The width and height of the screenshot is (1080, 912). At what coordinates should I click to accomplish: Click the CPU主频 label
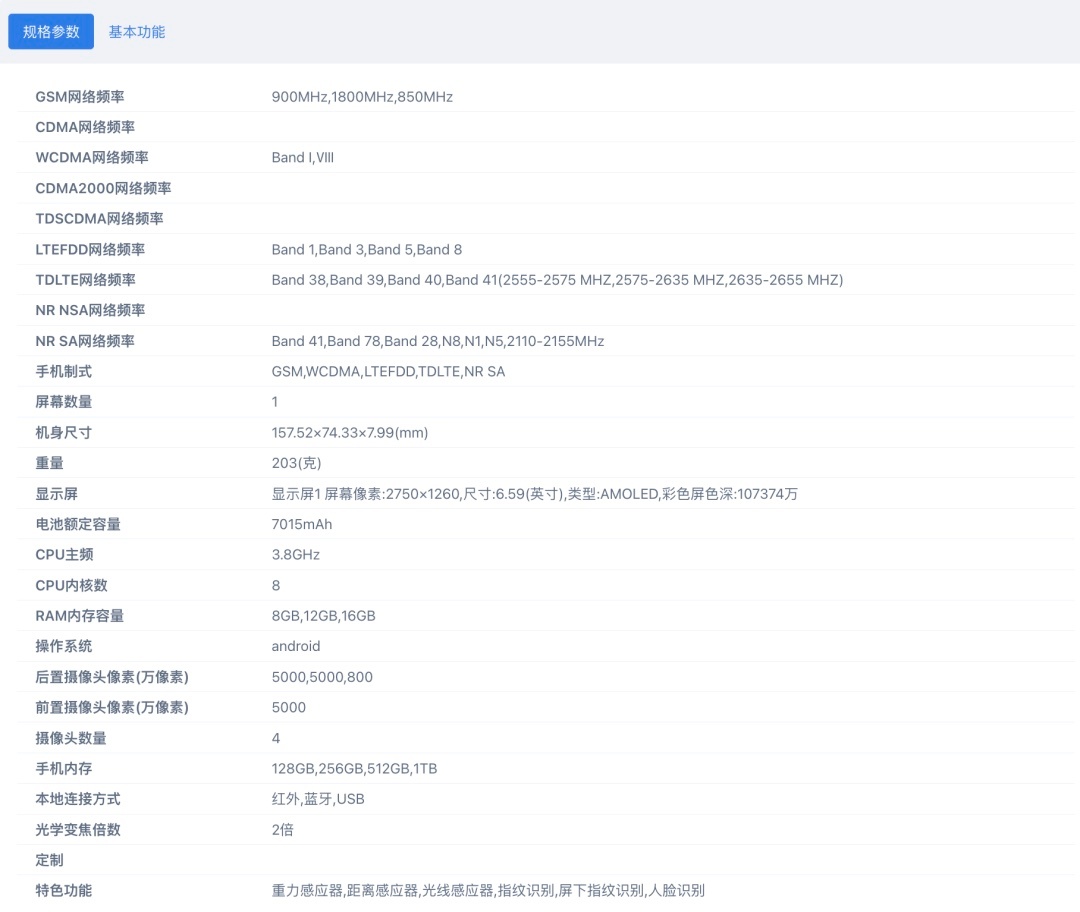click(x=64, y=555)
